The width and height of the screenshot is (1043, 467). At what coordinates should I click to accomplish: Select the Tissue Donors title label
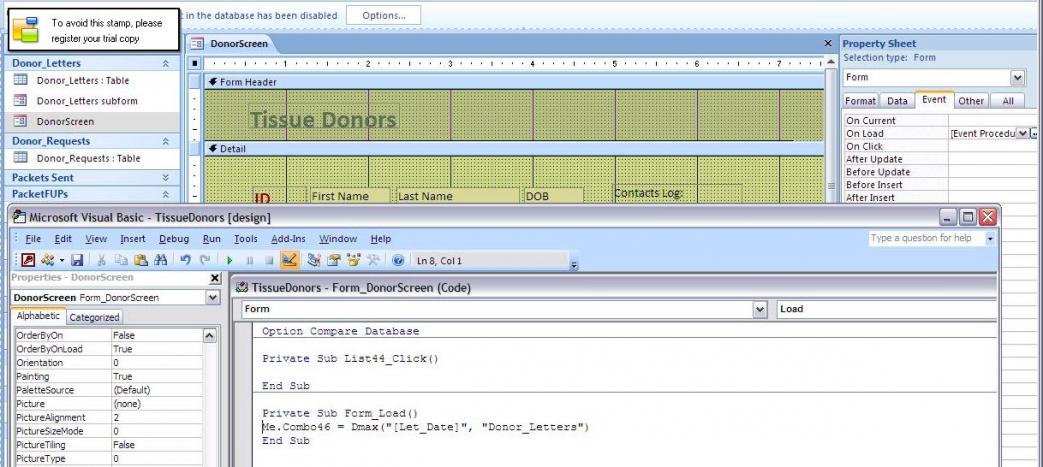(x=323, y=120)
